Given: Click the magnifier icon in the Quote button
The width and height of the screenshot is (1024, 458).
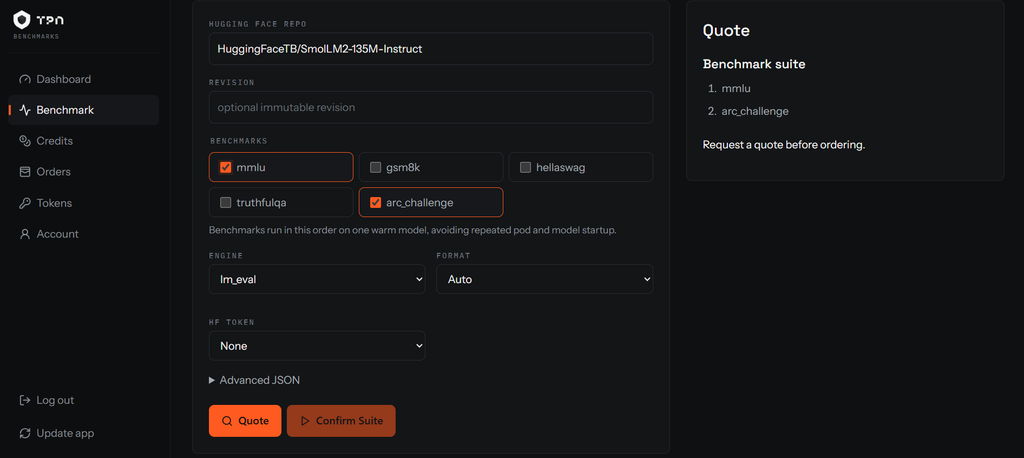Looking at the screenshot, I should 227,421.
